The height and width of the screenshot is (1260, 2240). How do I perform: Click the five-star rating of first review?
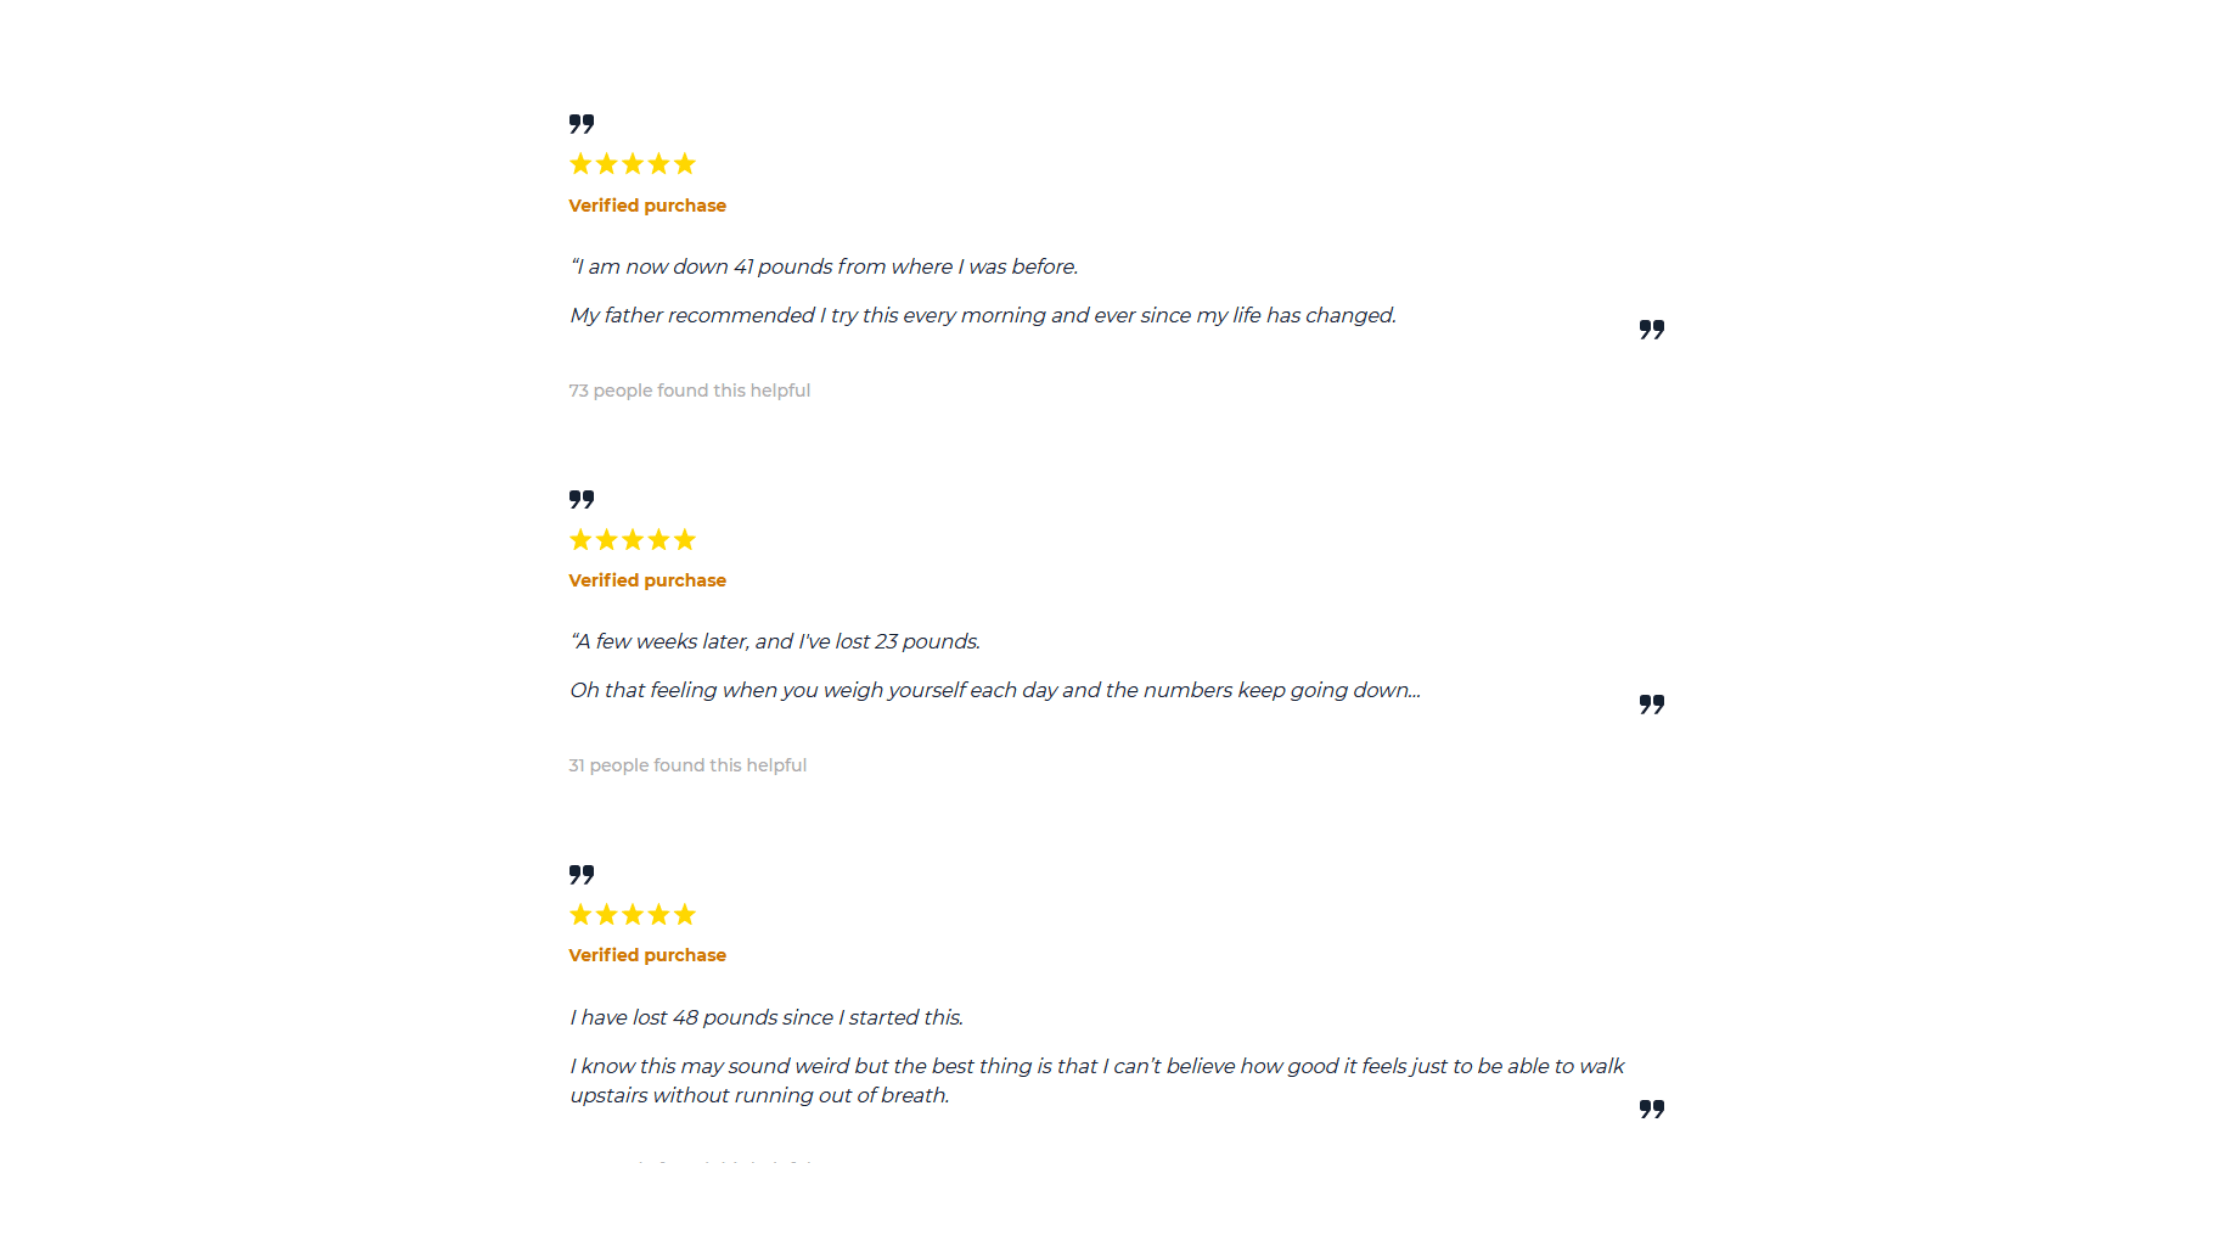tap(632, 164)
